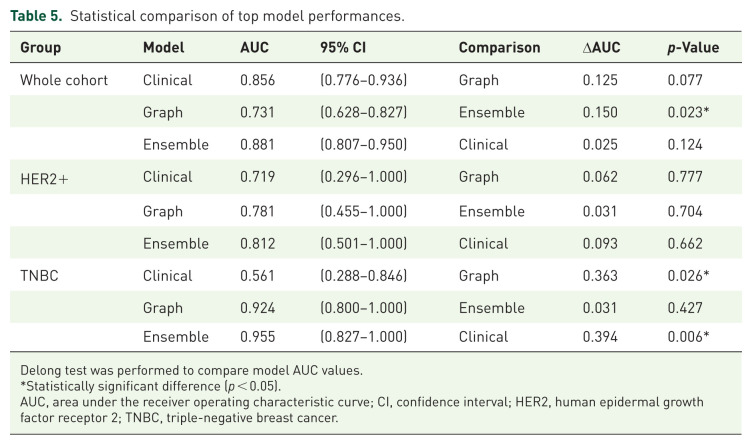This screenshot has width=752, height=445.
Task: Click the Table 5 caption label
Action: coord(36,16)
